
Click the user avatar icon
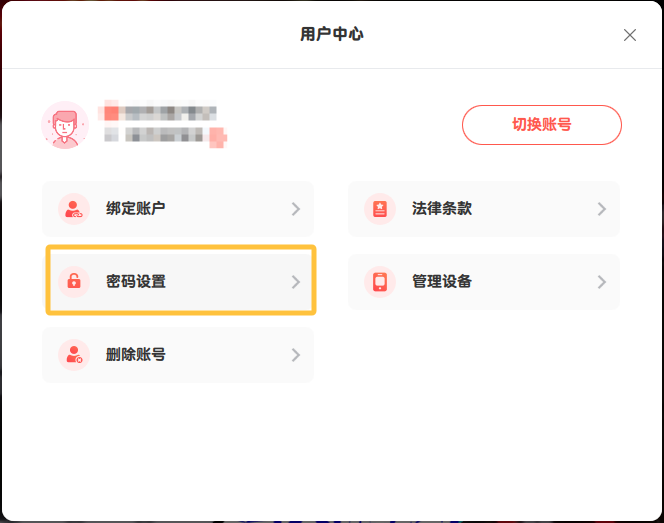(x=65, y=125)
